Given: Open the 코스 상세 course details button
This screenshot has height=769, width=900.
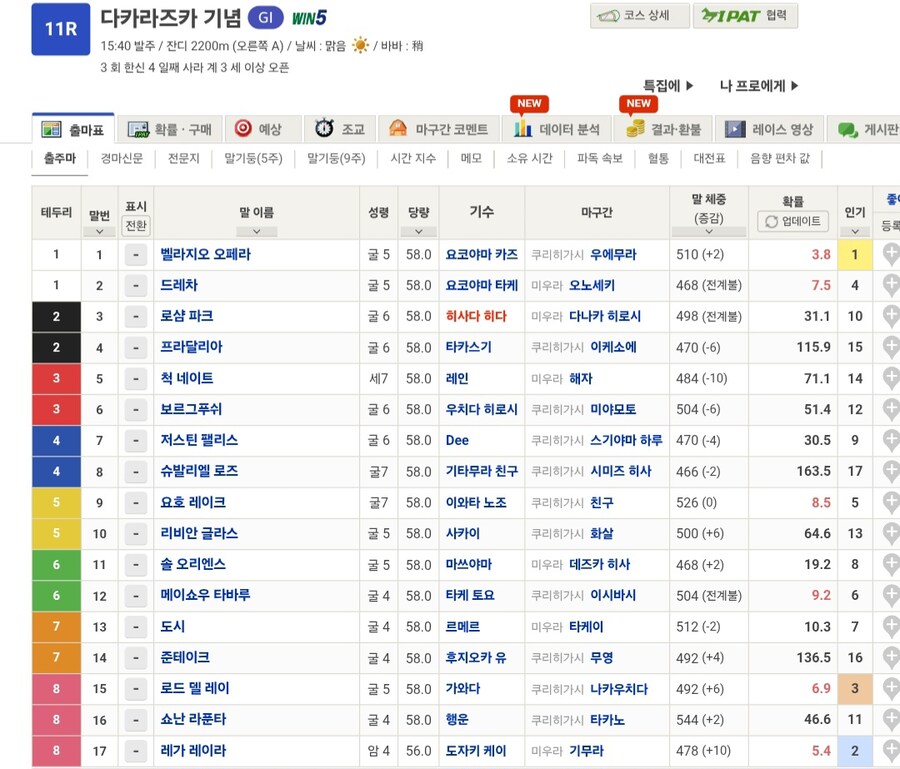Looking at the screenshot, I should (x=640, y=16).
